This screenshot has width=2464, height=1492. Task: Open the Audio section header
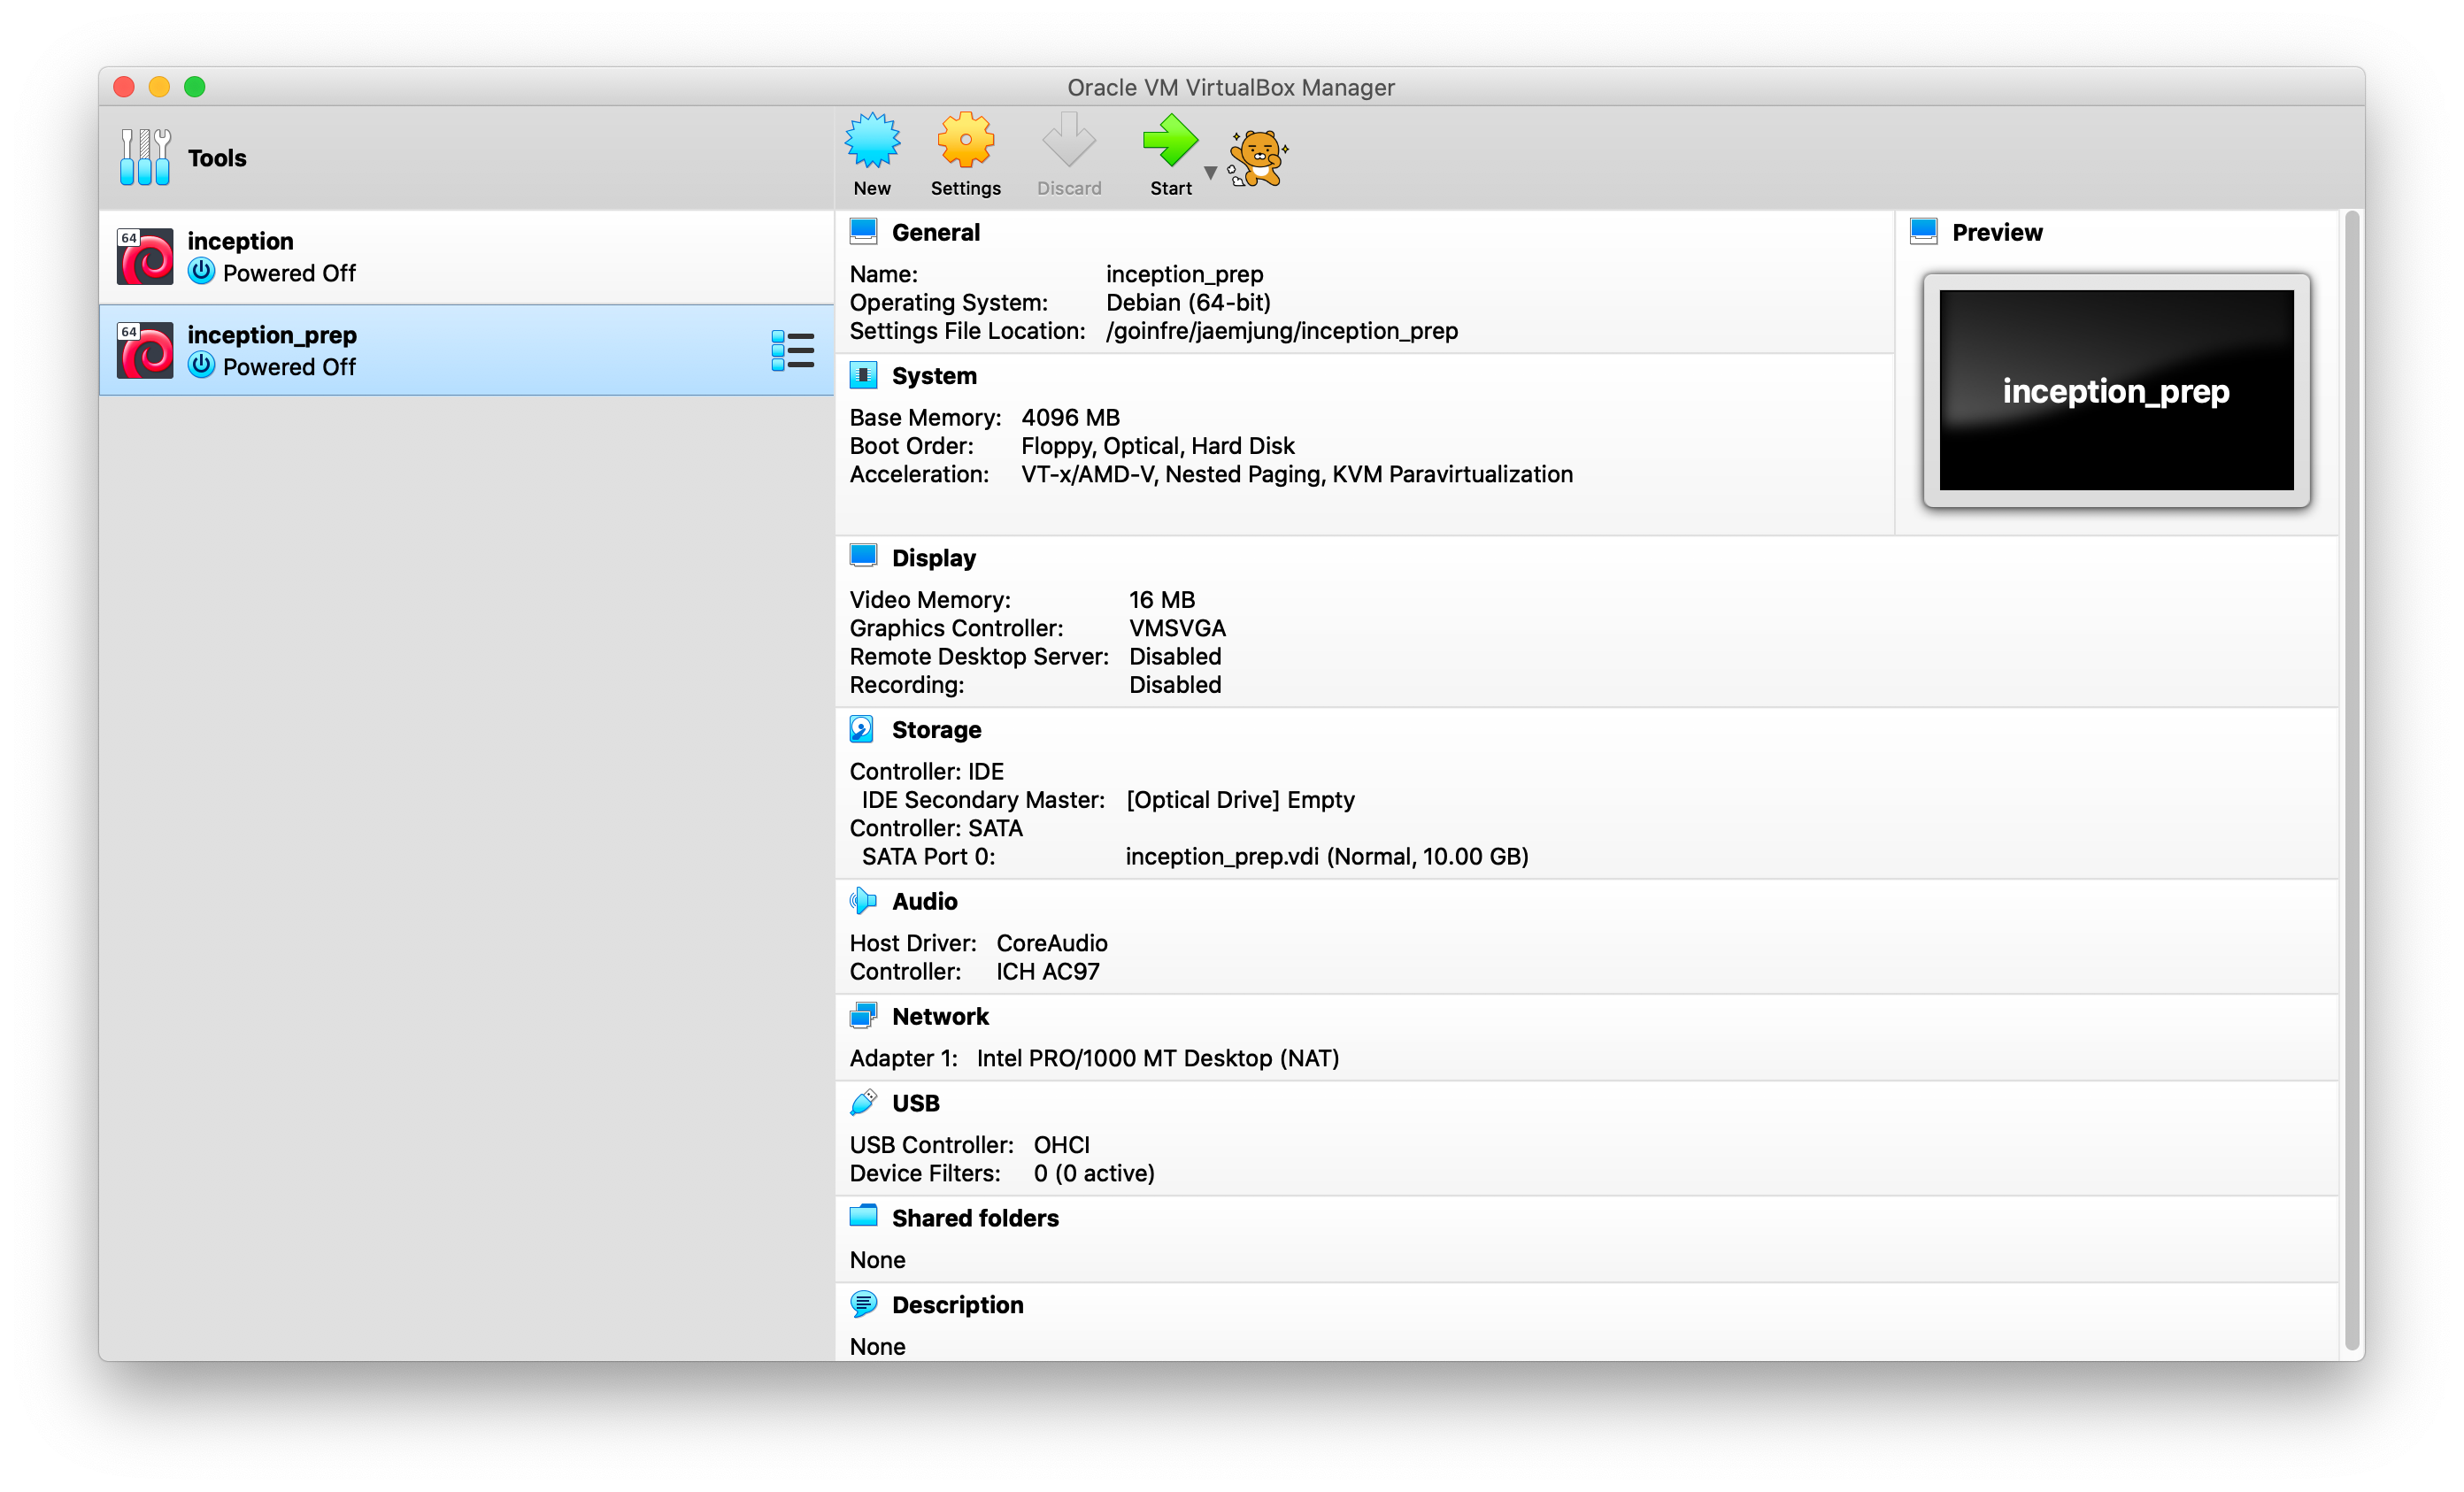(924, 902)
